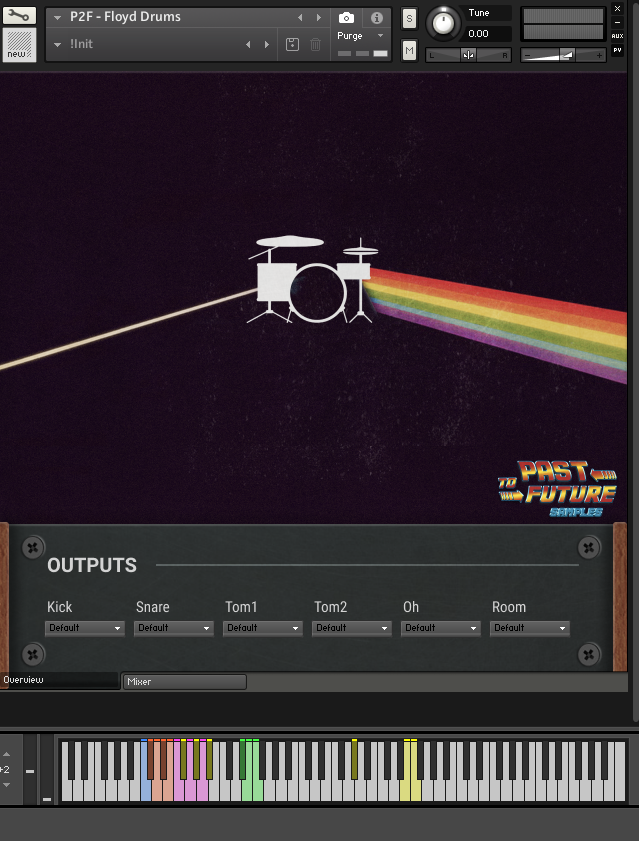Open Room output dropdown
This screenshot has height=841, width=639.
[x=530, y=628]
